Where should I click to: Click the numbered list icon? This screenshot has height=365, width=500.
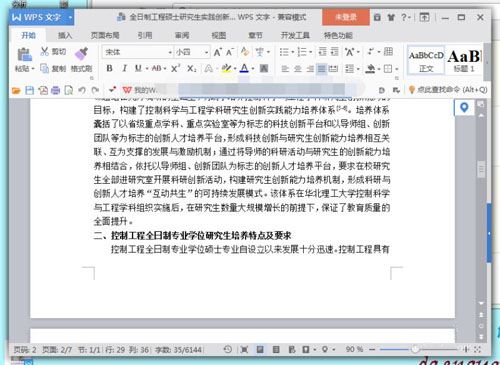click(x=302, y=52)
